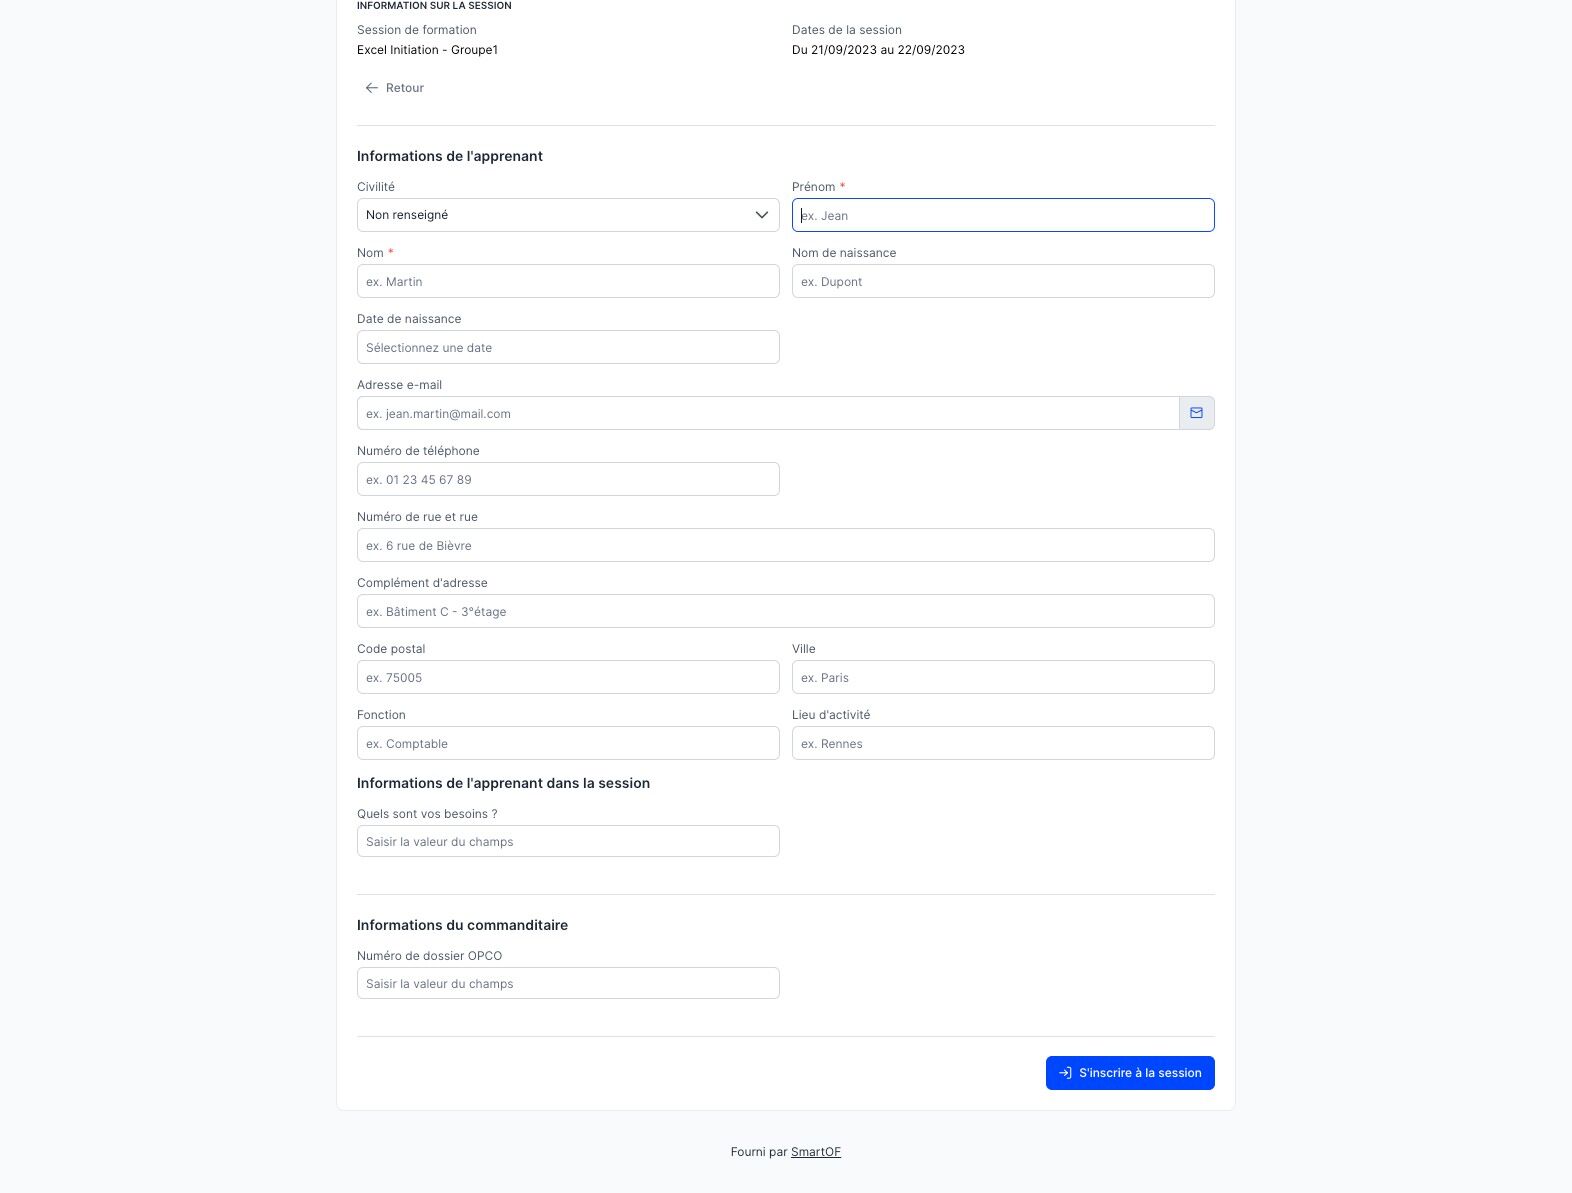Open the SmartOF link in footer
The height and width of the screenshot is (1193, 1572).
pos(815,1152)
